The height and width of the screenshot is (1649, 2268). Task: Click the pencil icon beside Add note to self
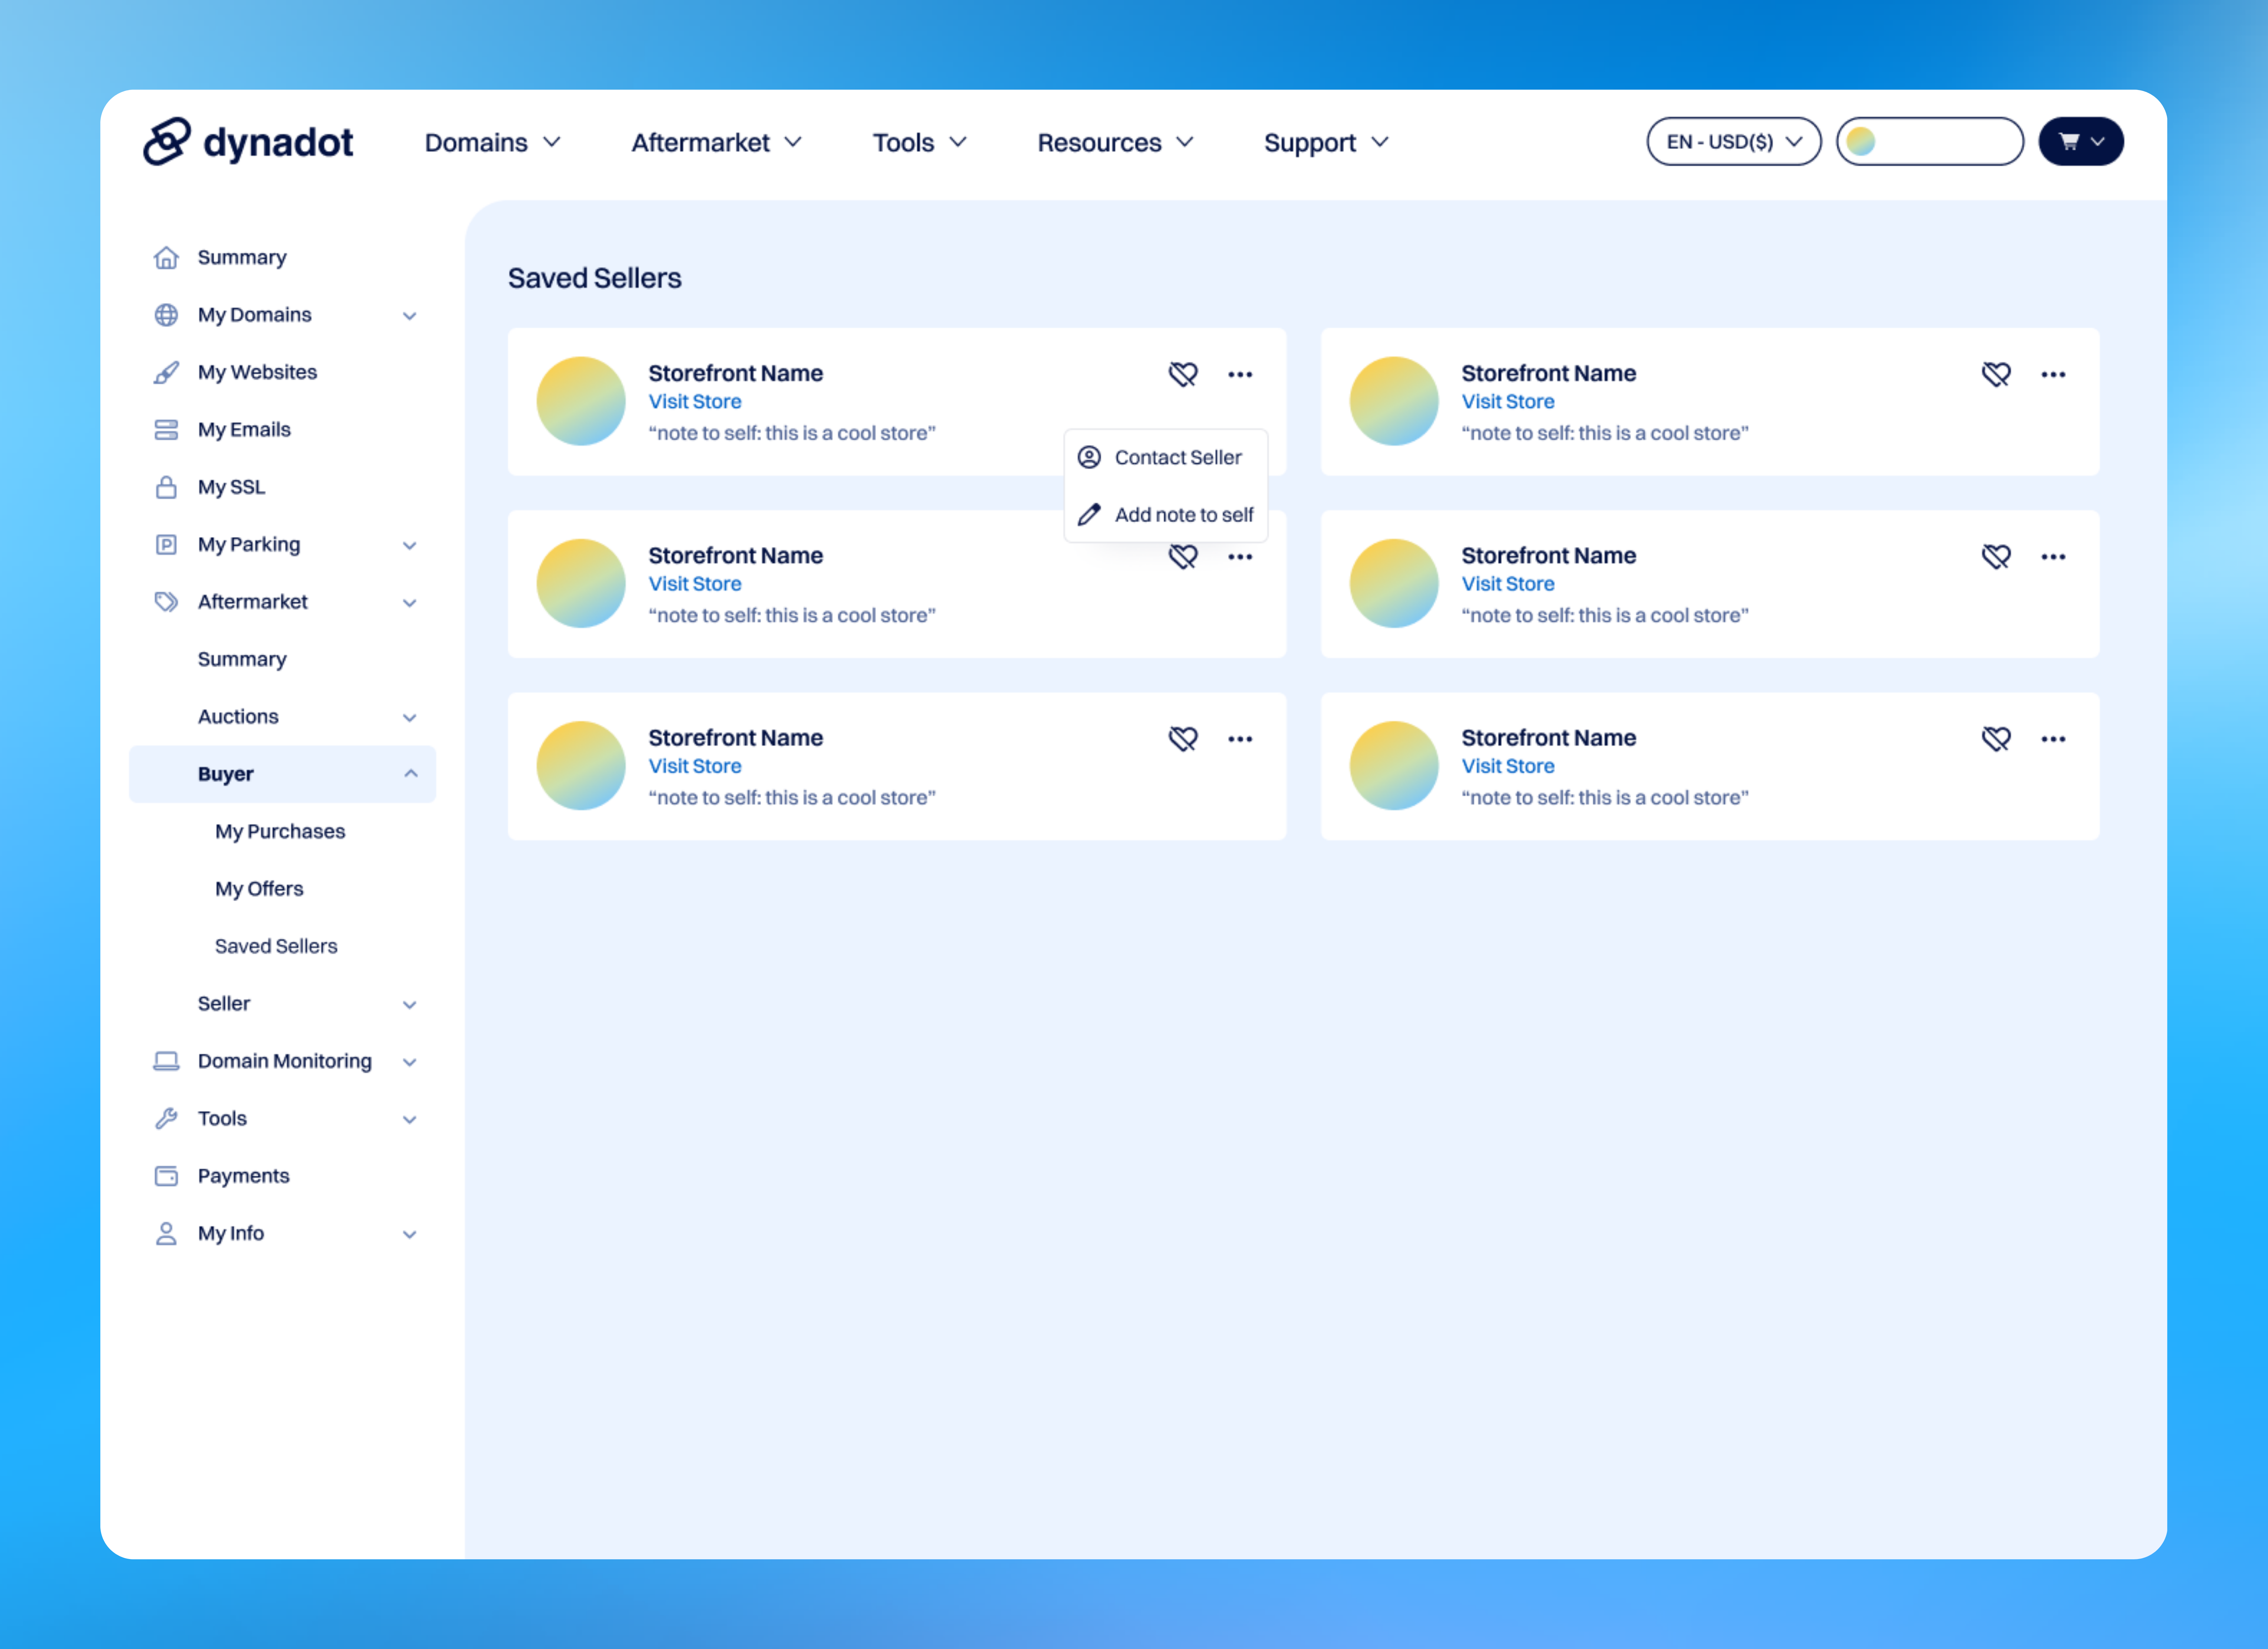click(1089, 515)
